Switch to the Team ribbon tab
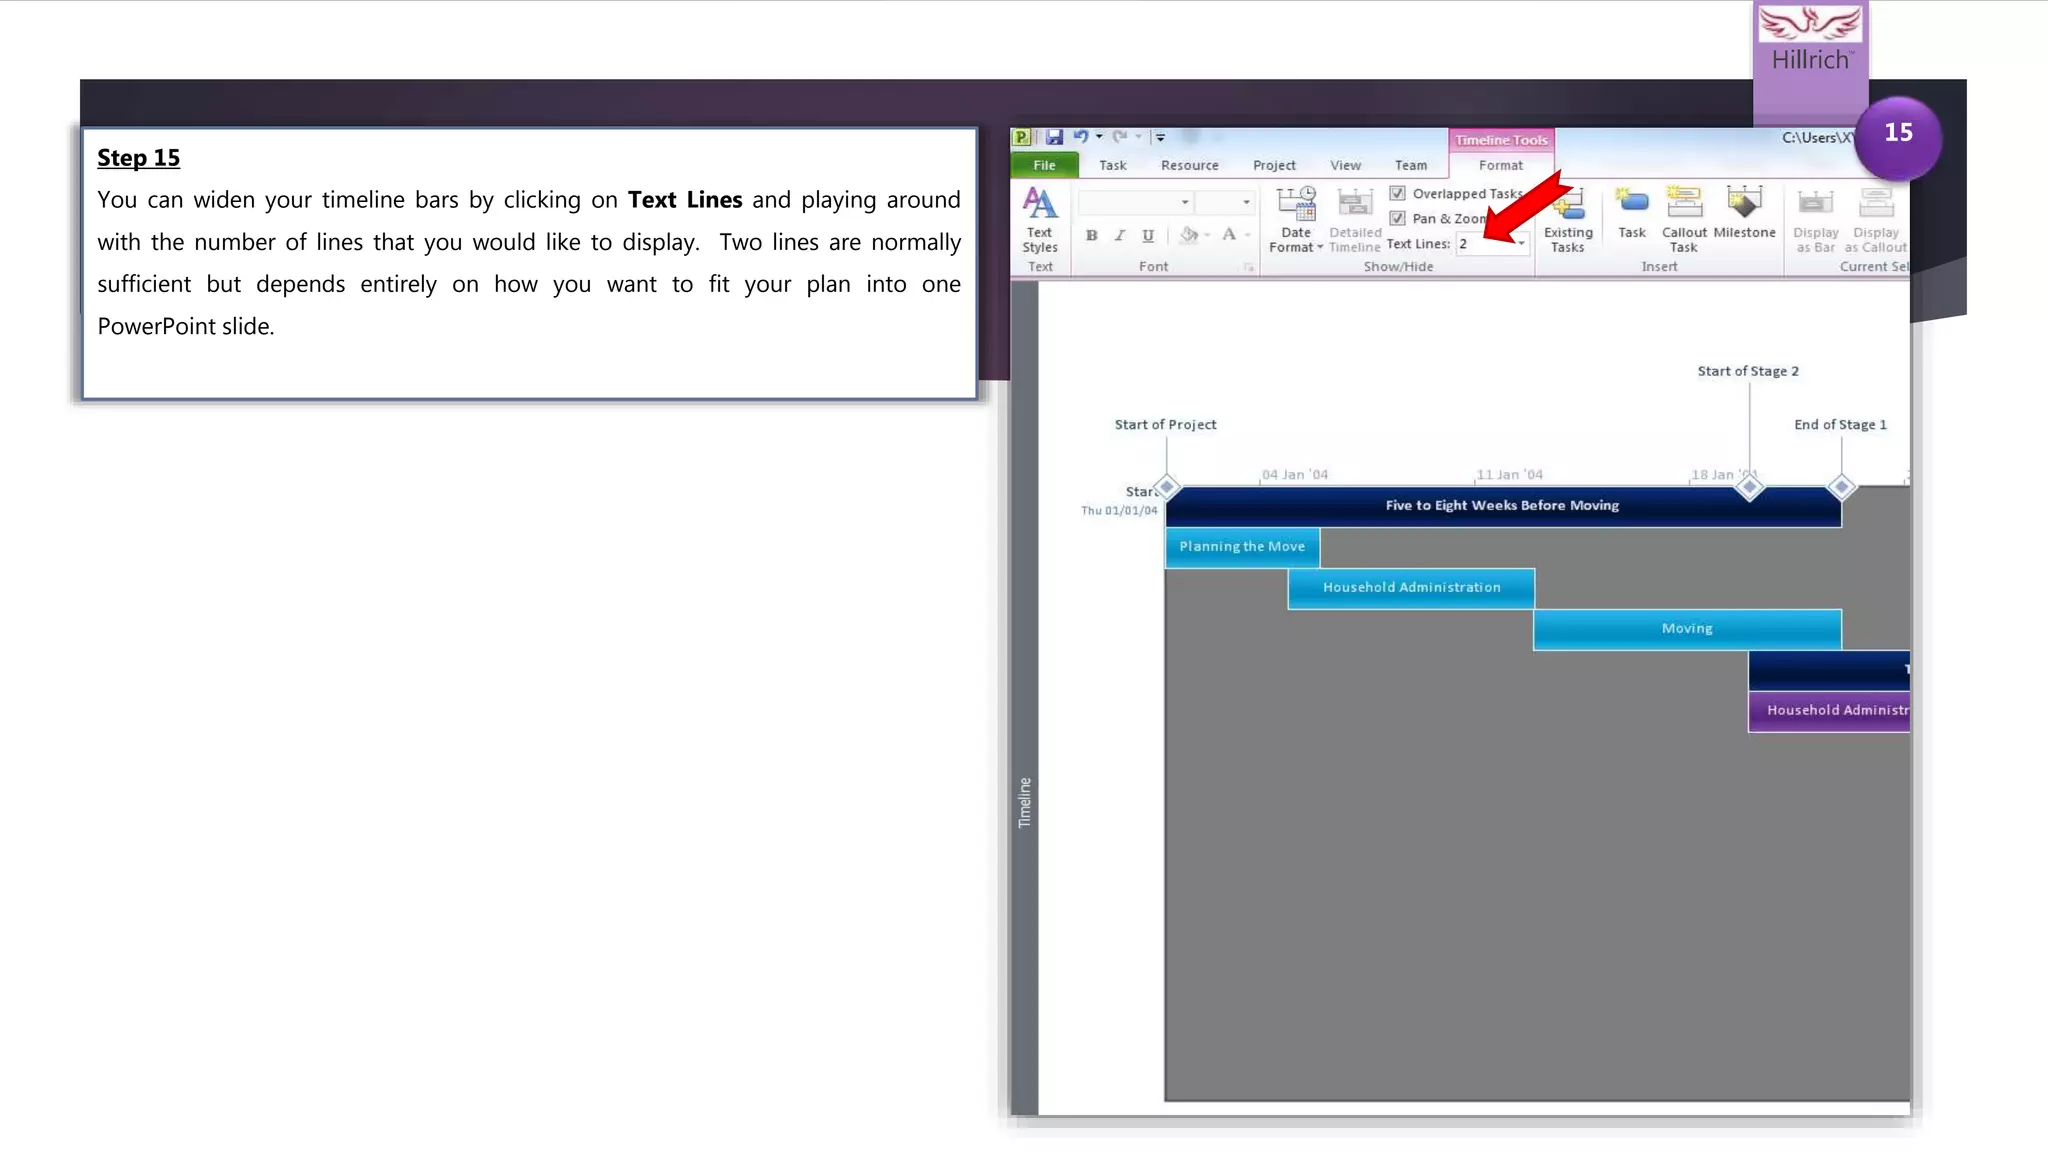The image size is (2048, 1152). click(x=1411, y=165)
